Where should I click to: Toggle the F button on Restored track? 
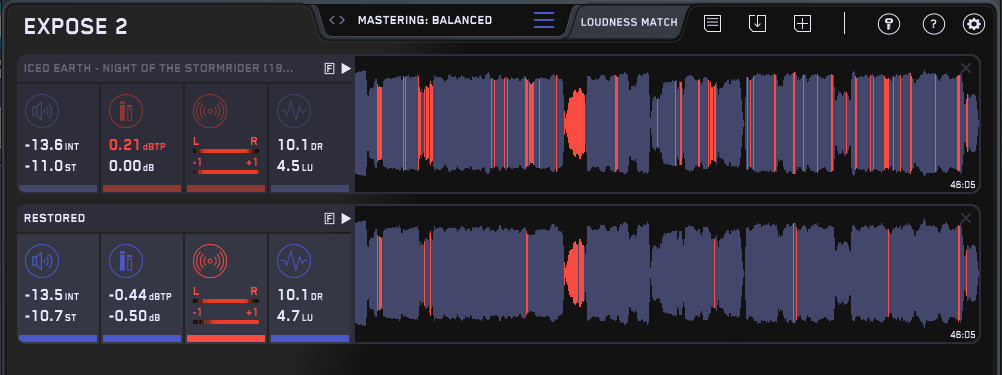[x=330, y=218]
